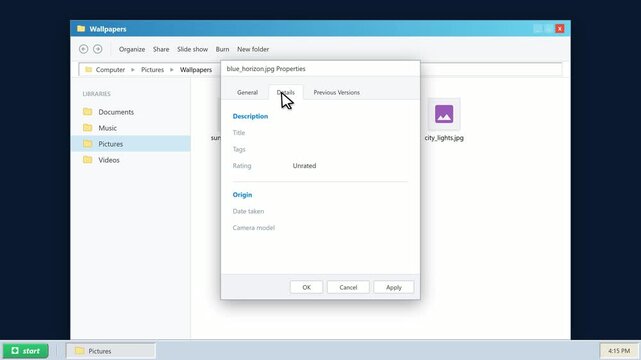This screenshot has width=641, height=360.
Task: Start a Slide show
Action: pyautogui.click(x=193, y=49)
